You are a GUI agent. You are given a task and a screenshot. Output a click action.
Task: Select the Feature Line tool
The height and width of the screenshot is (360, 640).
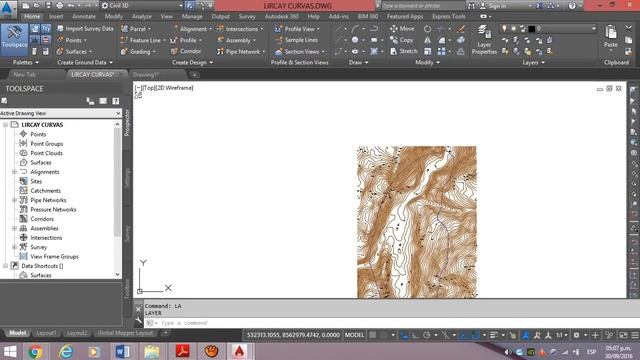[x=143, y=40]
